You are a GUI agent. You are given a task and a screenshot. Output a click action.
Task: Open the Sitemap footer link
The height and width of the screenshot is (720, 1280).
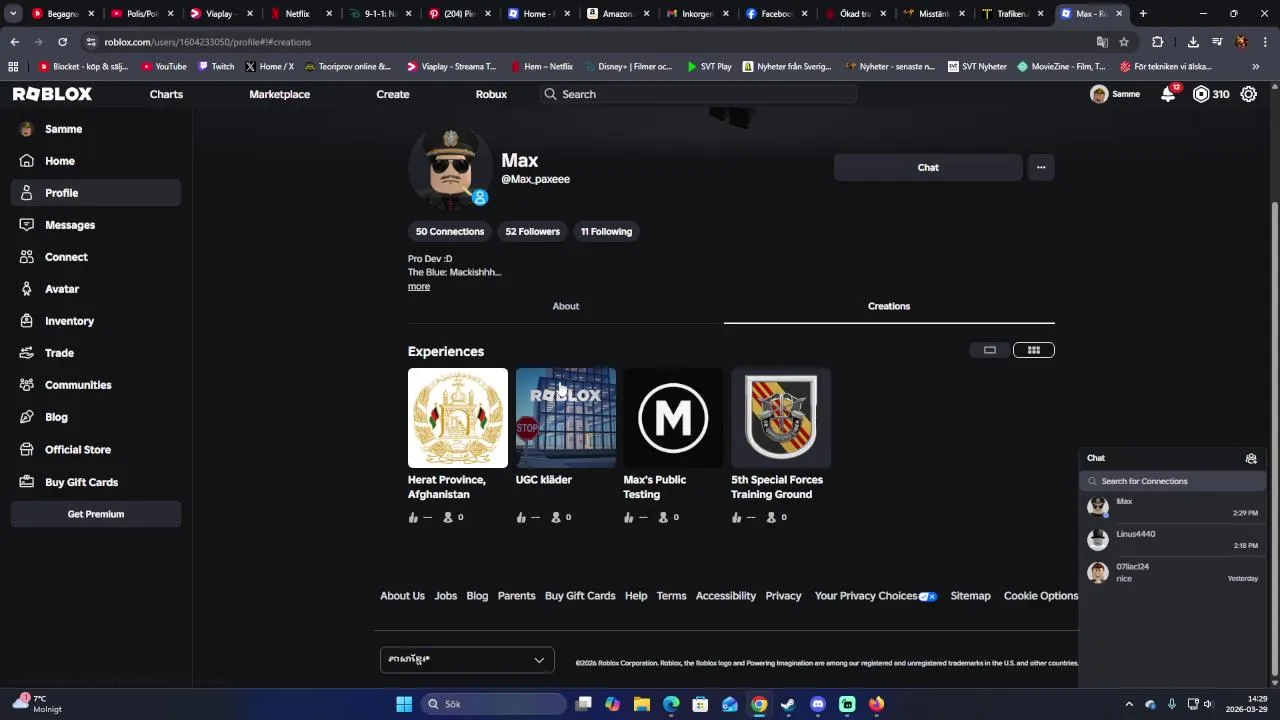[x=970, y=596]
